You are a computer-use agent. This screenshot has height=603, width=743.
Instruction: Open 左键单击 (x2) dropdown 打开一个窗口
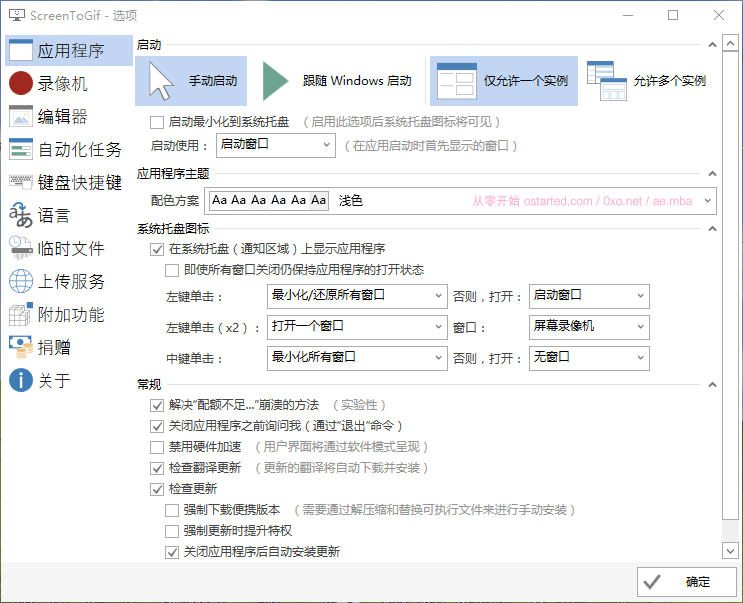[x=357, y=327]
